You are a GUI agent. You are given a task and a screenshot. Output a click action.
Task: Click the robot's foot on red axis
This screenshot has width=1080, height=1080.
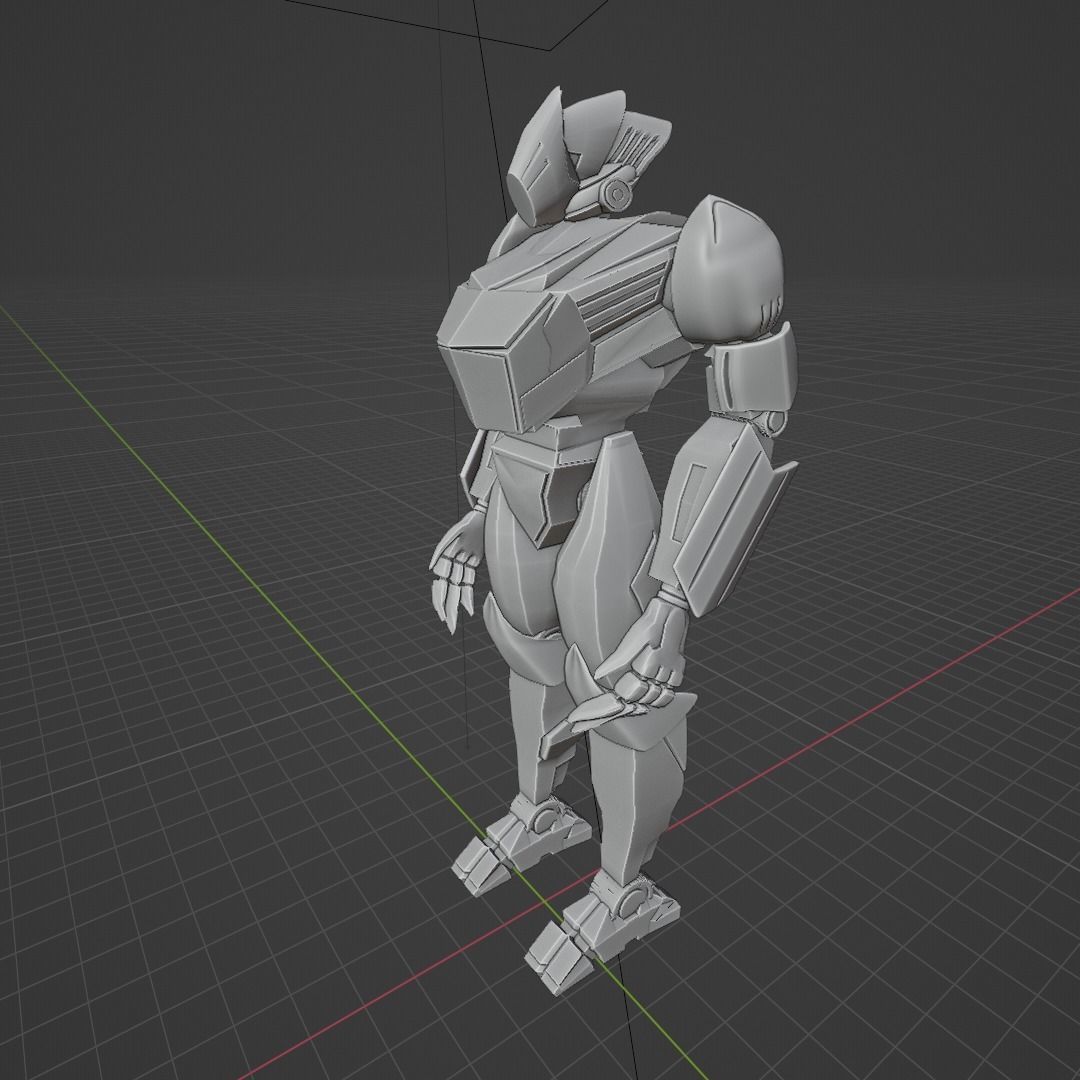(601, 930)
